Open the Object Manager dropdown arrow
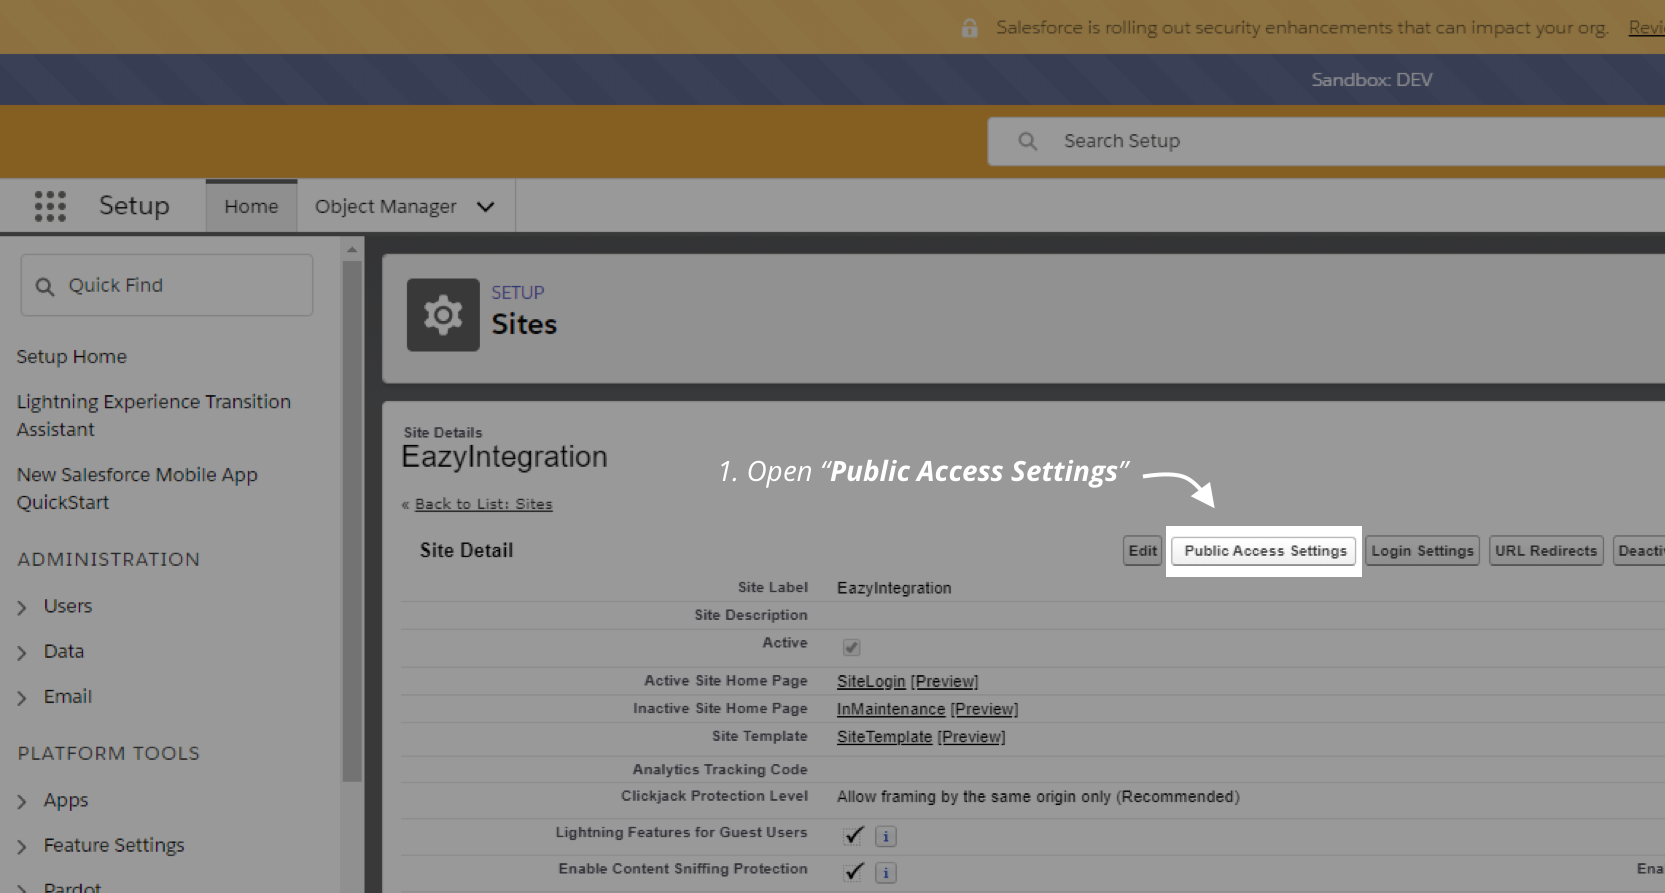Image resolution: width=1665 pixels, height=893 pixels. click(x=486, y=207)
